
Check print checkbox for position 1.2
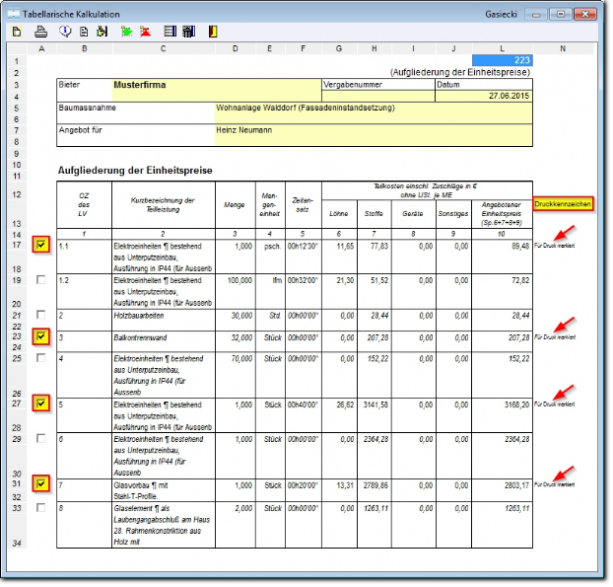[41, 280]
